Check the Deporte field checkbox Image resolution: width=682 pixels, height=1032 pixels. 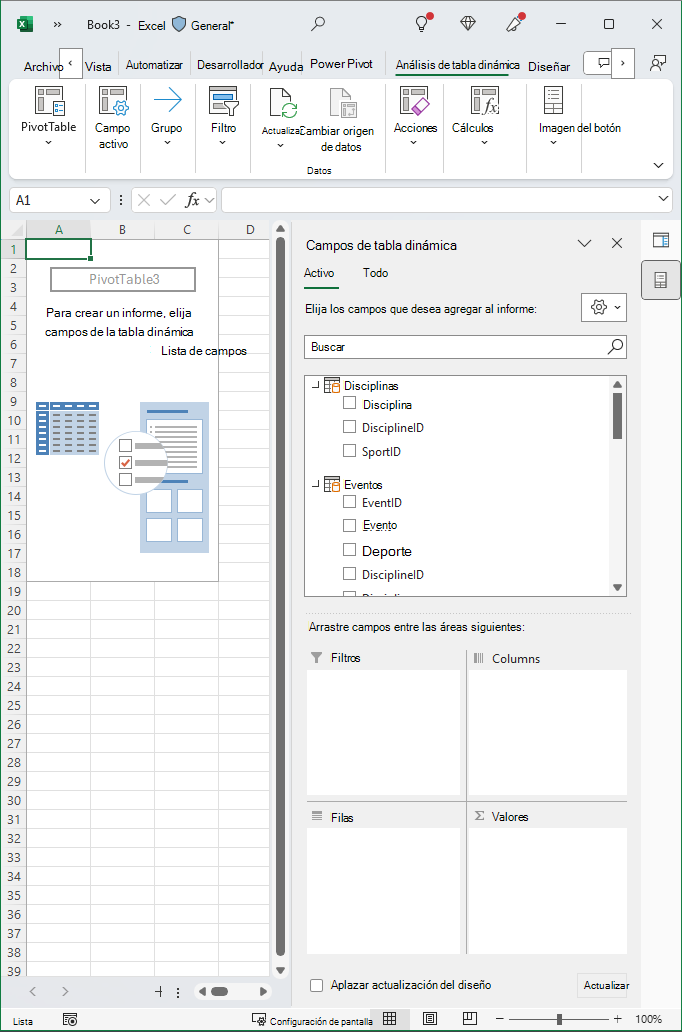350,550
